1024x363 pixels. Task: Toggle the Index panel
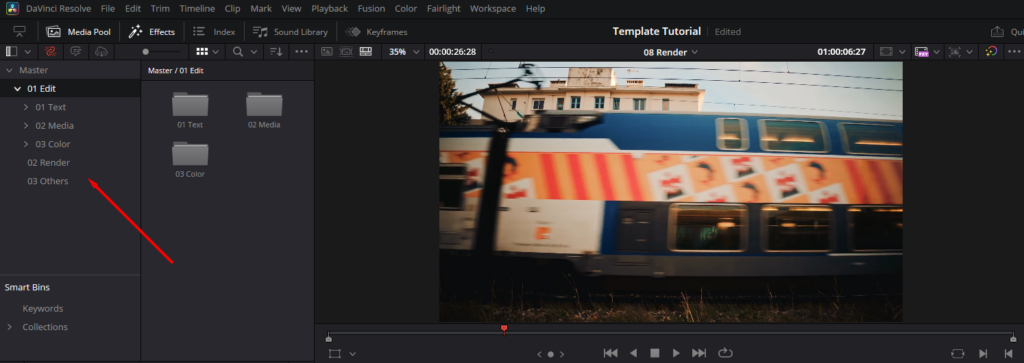click(x=214, y=31)
